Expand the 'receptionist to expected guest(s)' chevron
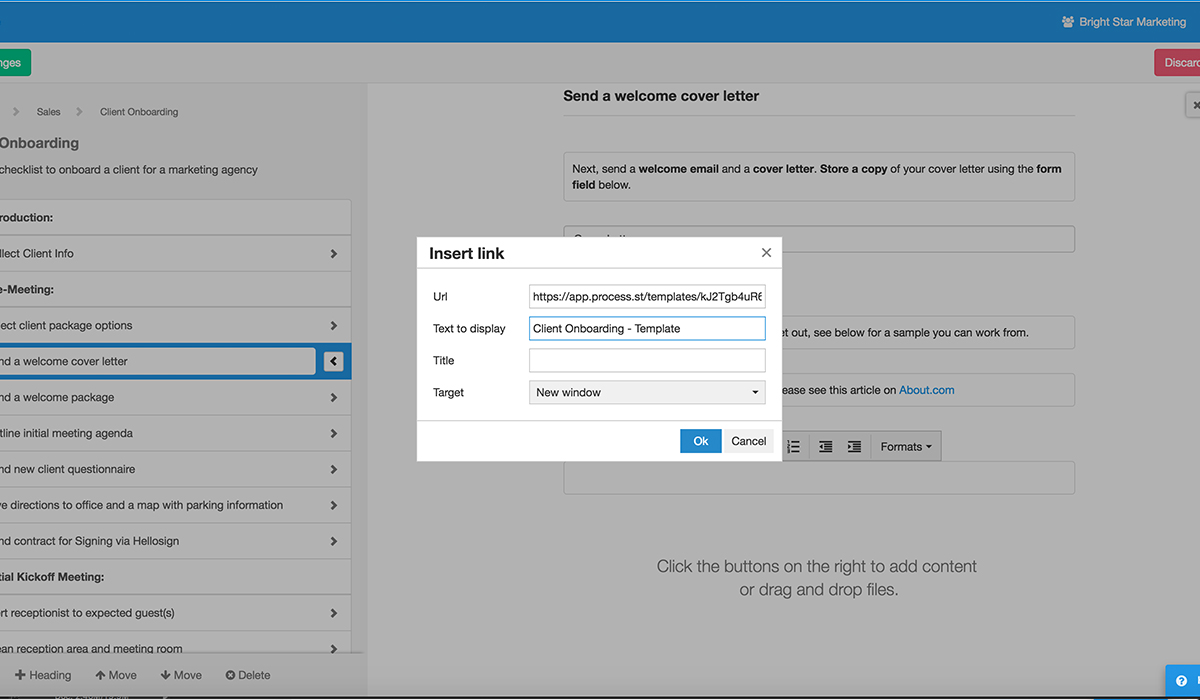This screenshot has width=1200, height=700. click(x=334, y=613)
